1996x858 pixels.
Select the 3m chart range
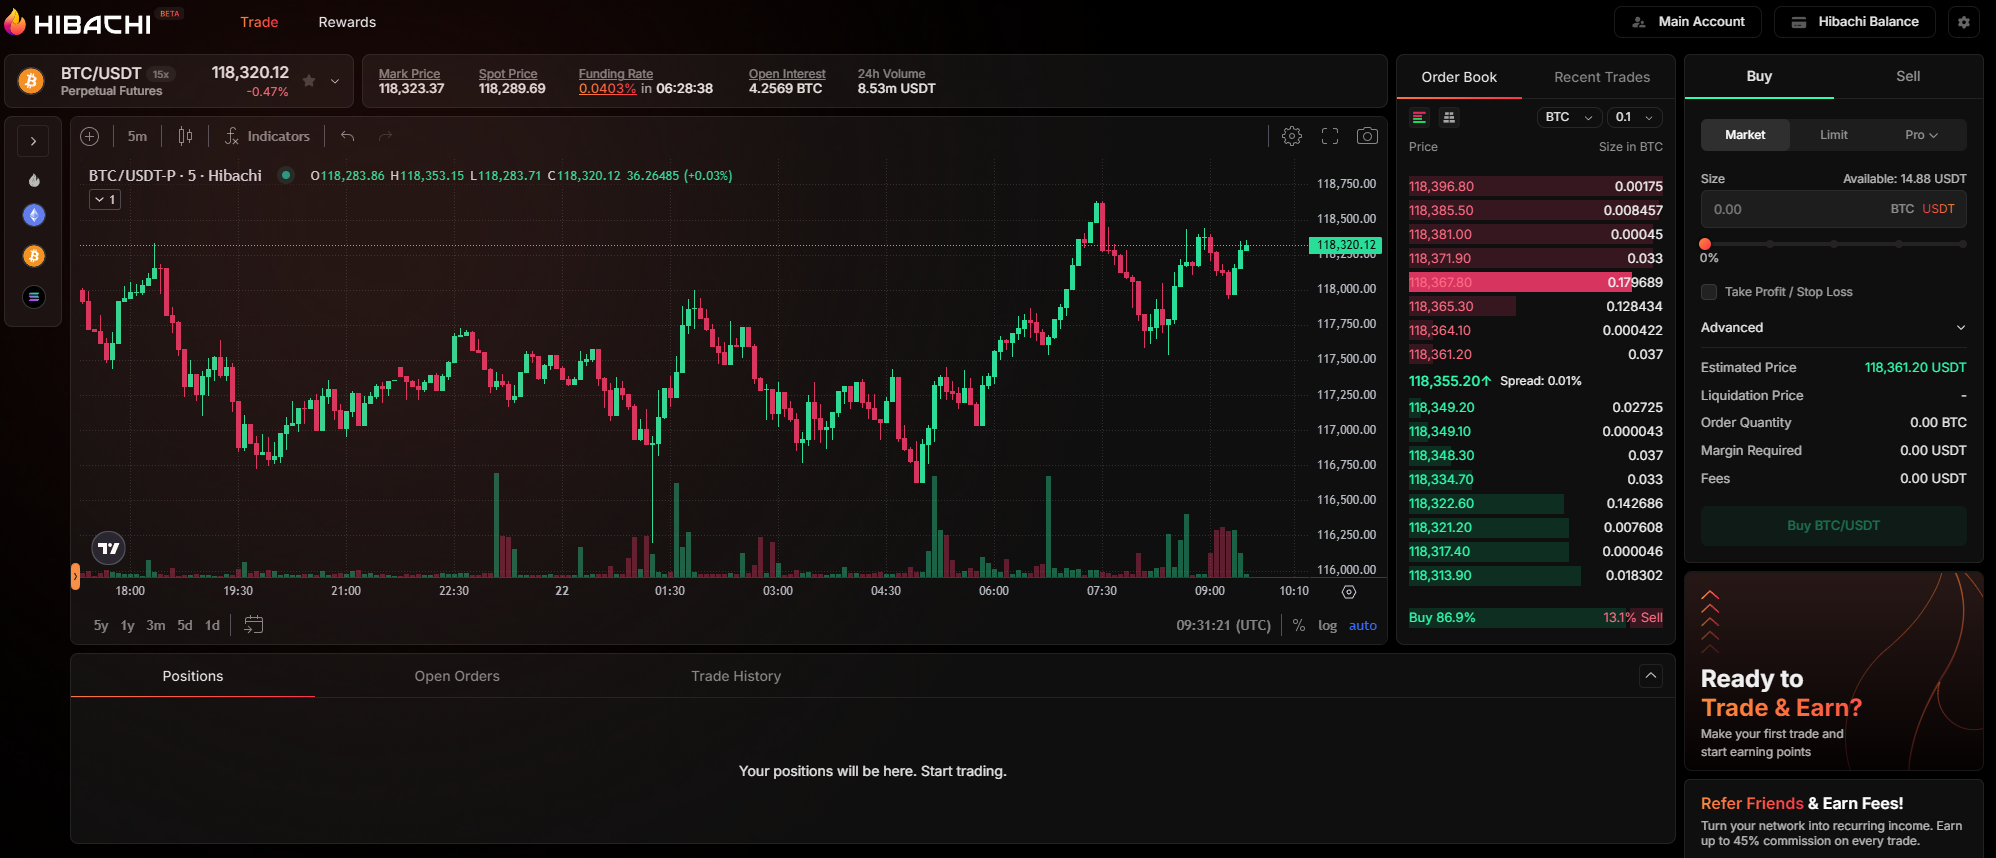coord(156,626)
